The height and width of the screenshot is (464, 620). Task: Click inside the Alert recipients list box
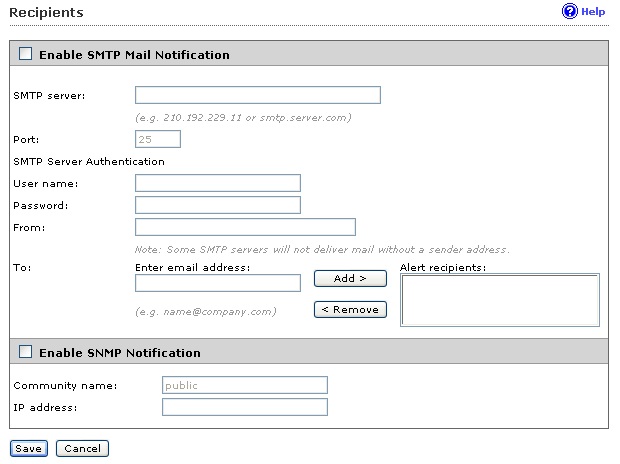coord(499,300)
